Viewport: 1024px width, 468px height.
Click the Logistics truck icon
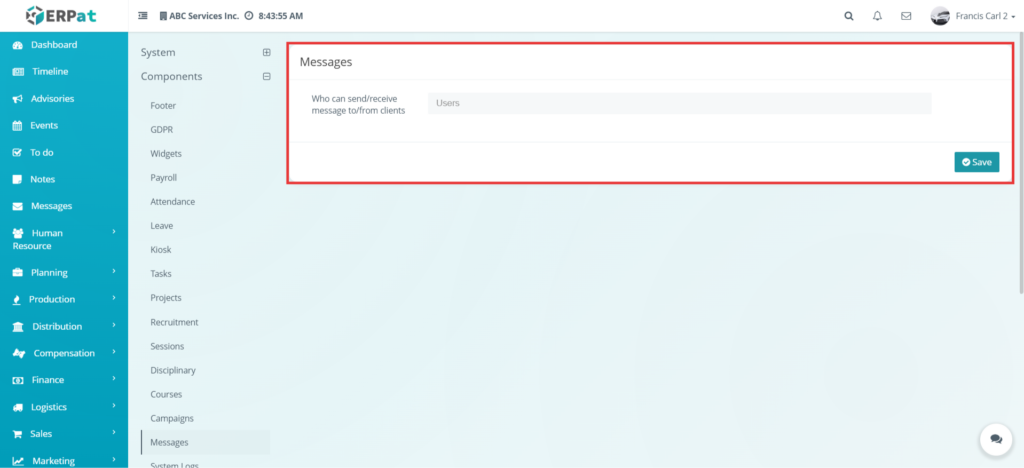(x=18, y=407)
